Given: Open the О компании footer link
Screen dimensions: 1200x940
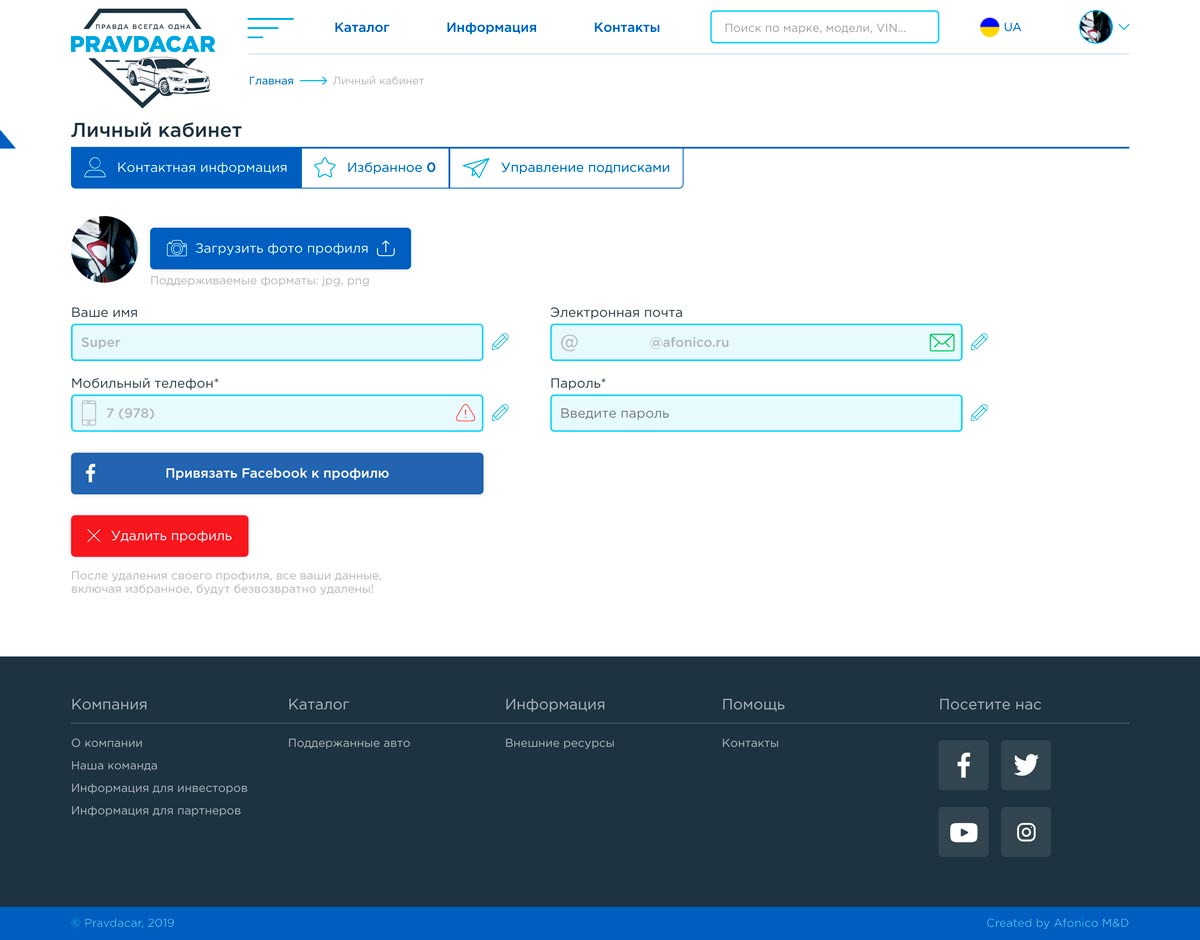Looking at the screenshot, I should pos(107,743).
